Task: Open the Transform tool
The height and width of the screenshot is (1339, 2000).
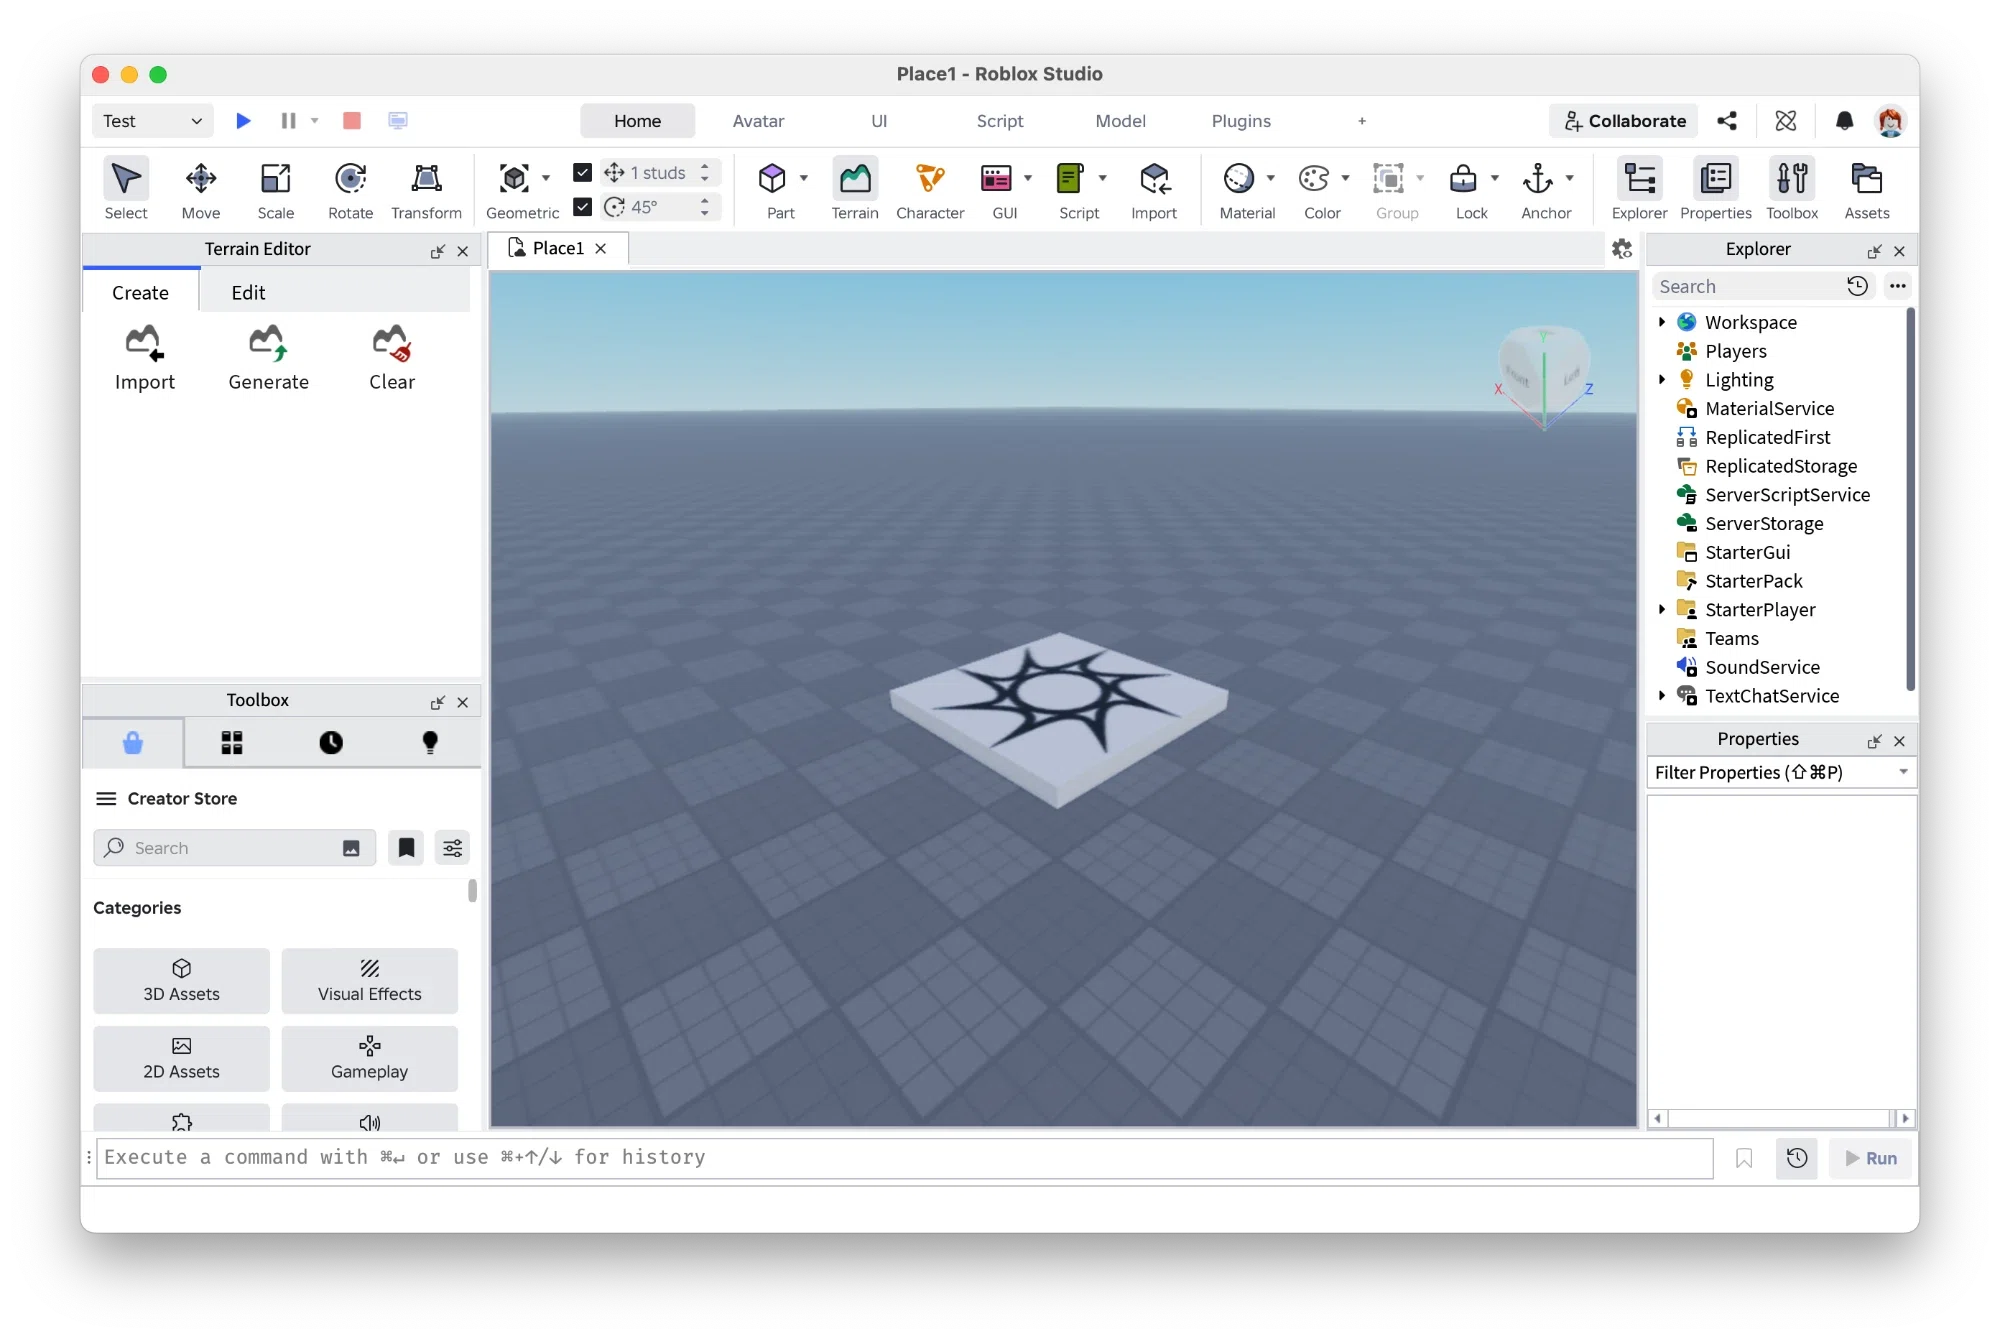Action: 426,189
